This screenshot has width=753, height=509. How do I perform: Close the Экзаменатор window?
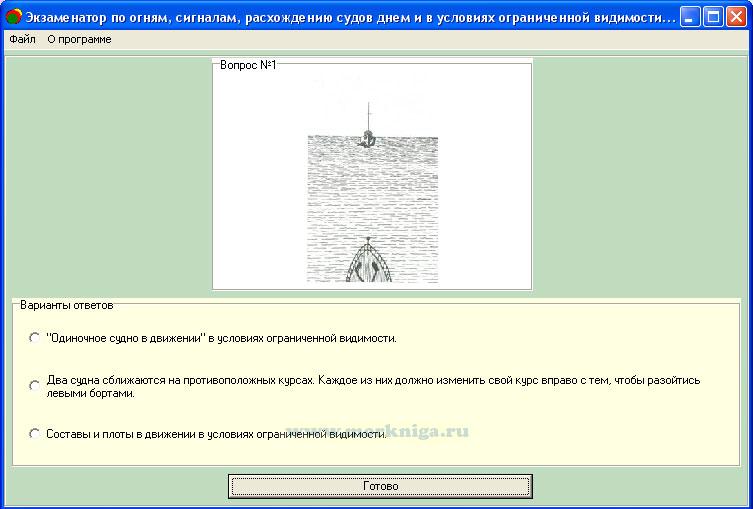pyautogui.click(x=737, y=17)
